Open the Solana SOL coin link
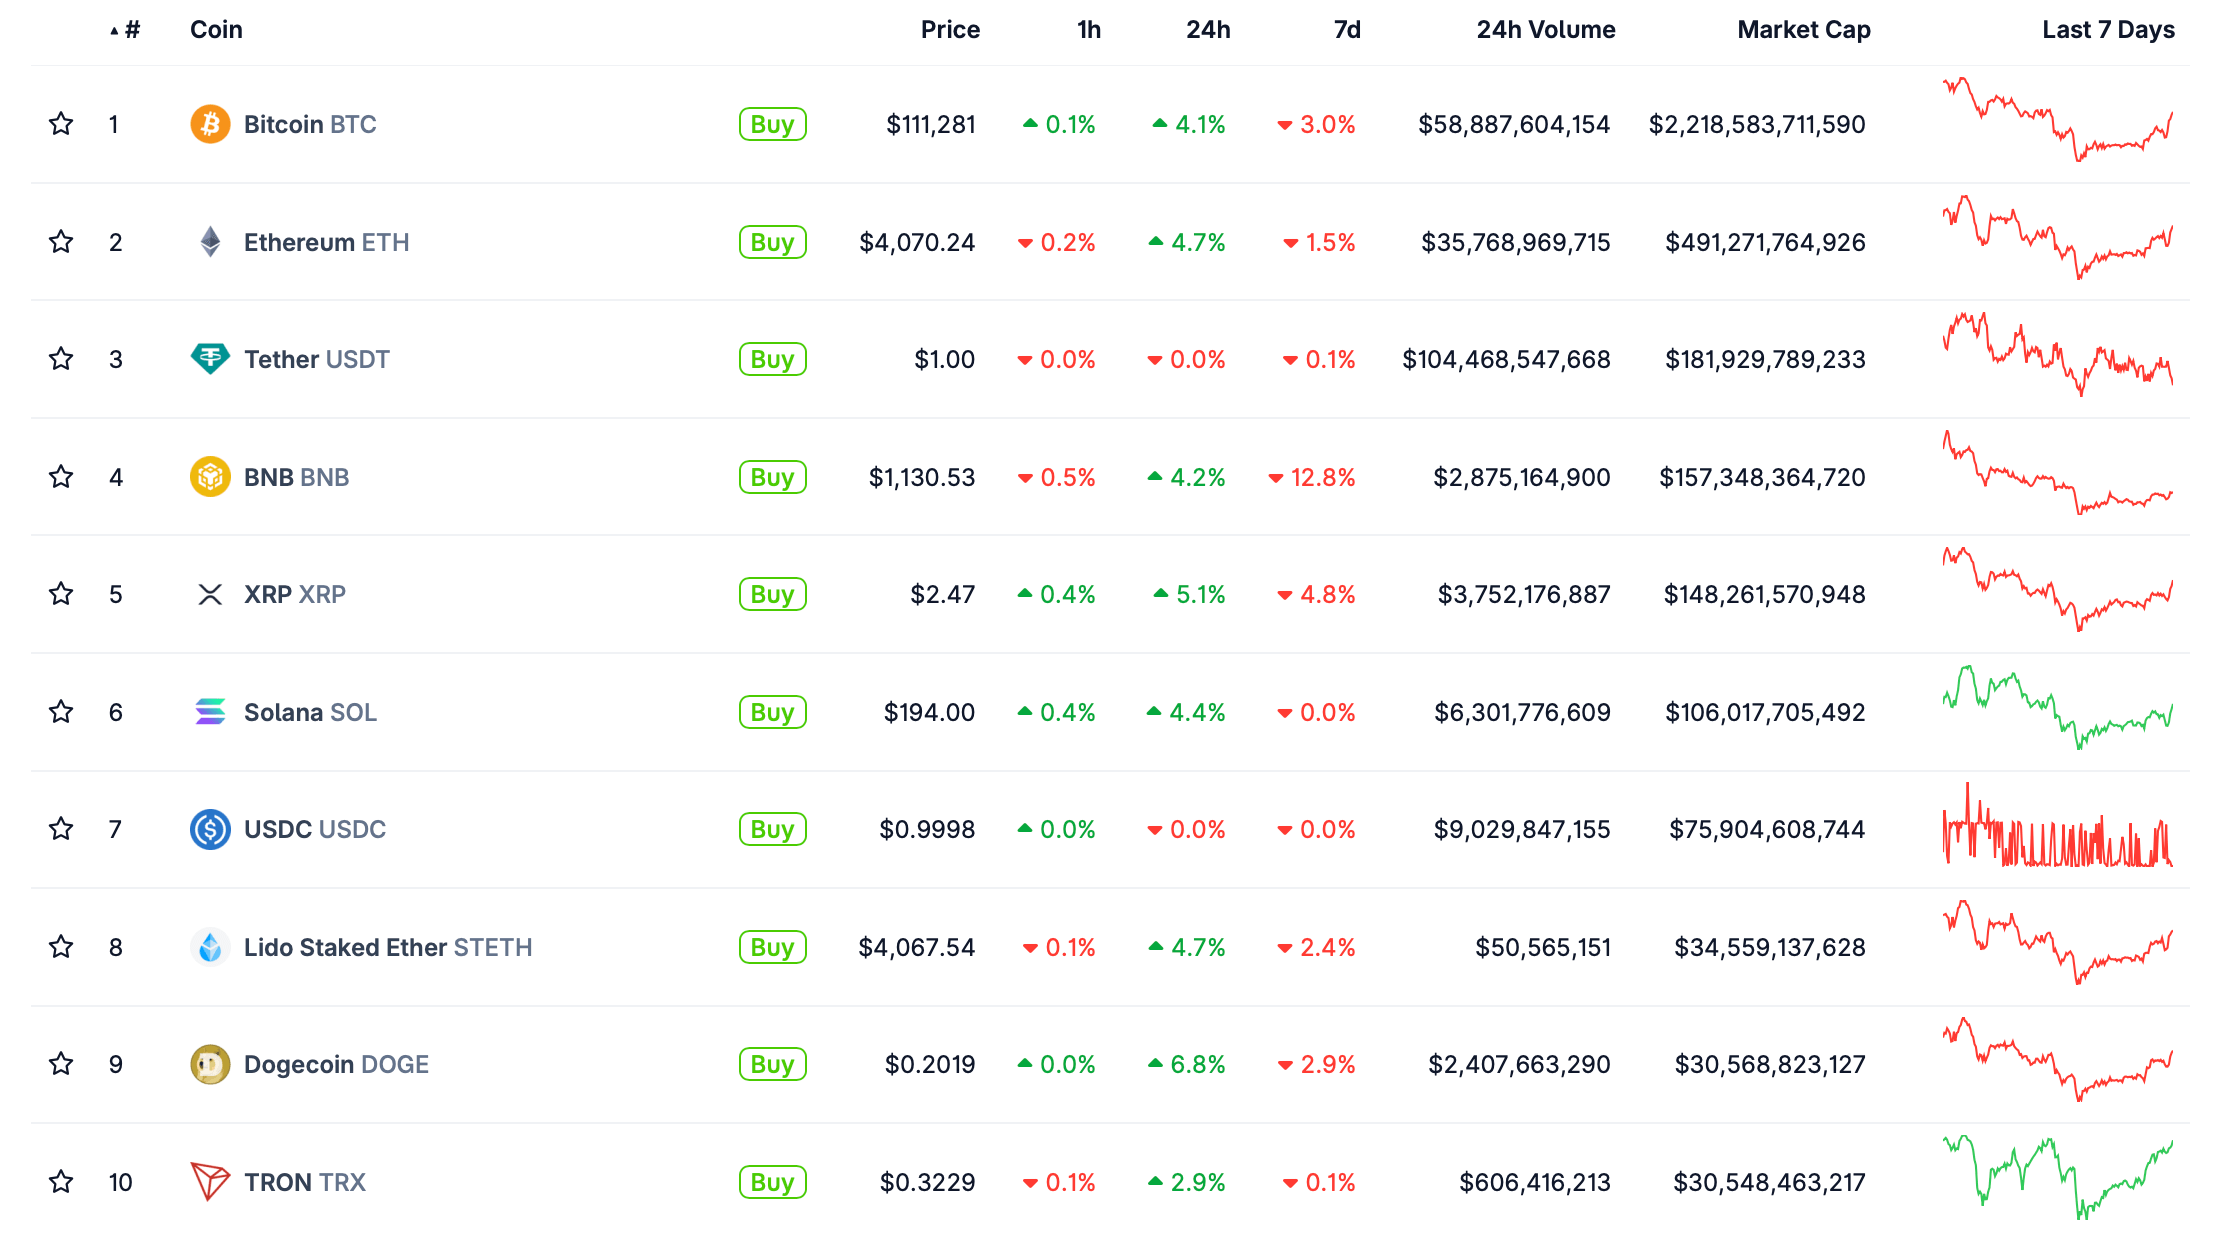This screenshot has width=2218, height=1234. coord(310,712)
